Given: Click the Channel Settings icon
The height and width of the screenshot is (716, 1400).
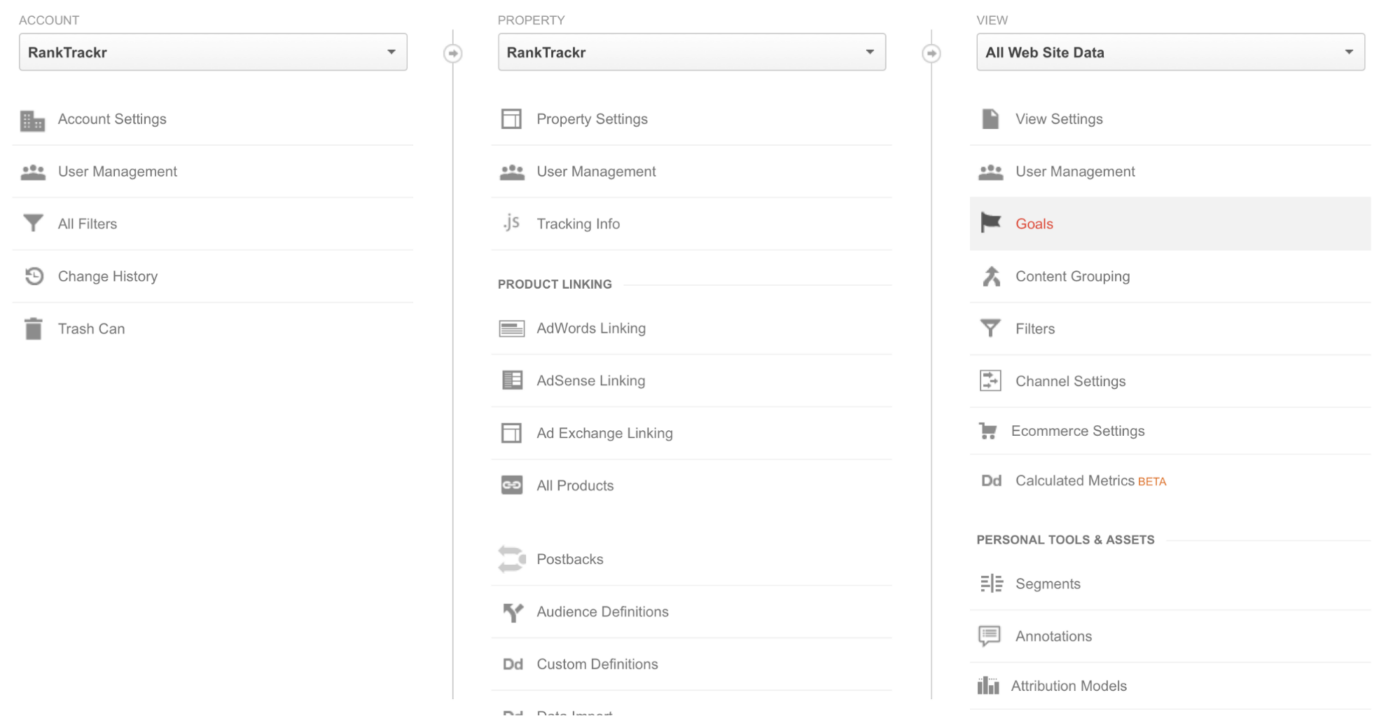Looking at the screenshot, I should pos(990,381).
